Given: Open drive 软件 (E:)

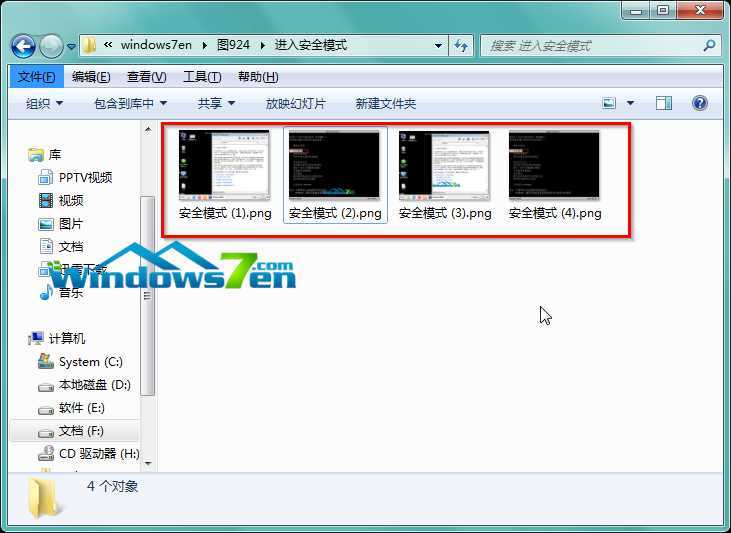Looking at the screenshot, I should pyautogui.click(x=82, y=408).
